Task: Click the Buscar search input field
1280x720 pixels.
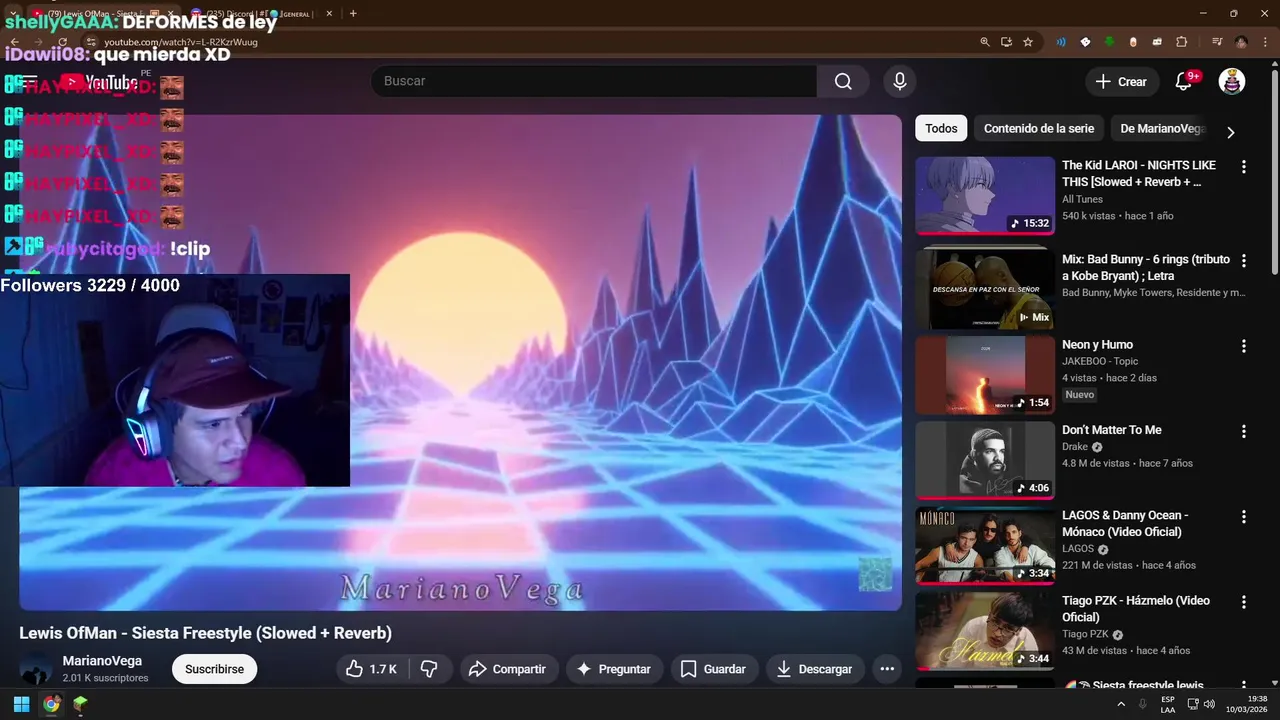Action: pyautogui.click(x=594, y=81)
